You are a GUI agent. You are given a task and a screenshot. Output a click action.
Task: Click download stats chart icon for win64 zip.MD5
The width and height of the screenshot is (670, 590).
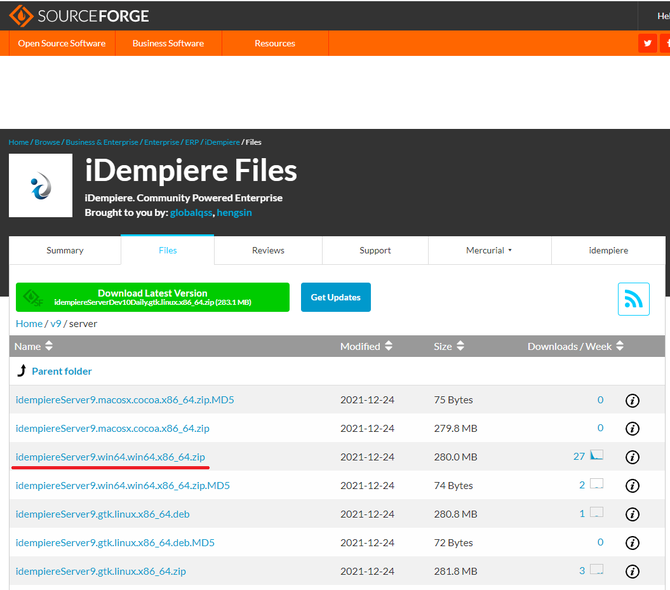click(597, 484)
